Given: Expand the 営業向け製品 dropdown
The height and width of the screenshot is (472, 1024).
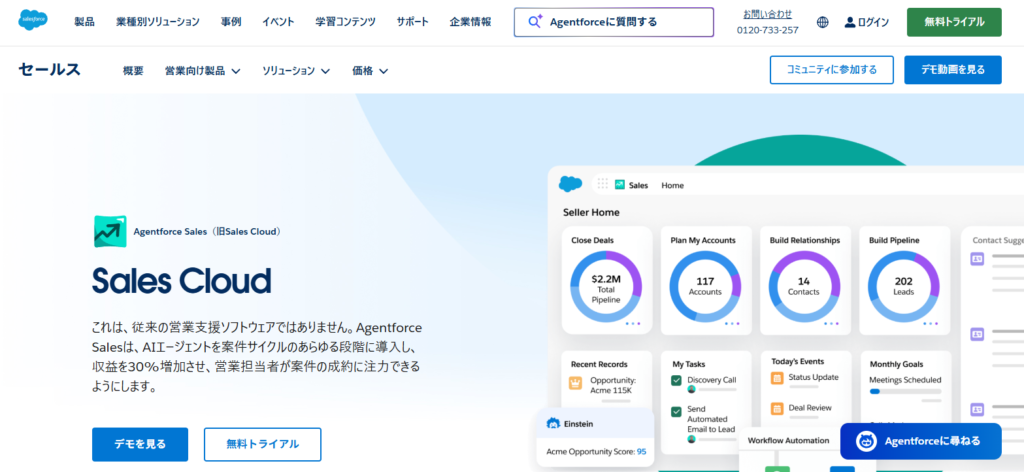Looking at the screenshot, I should 202,71.
